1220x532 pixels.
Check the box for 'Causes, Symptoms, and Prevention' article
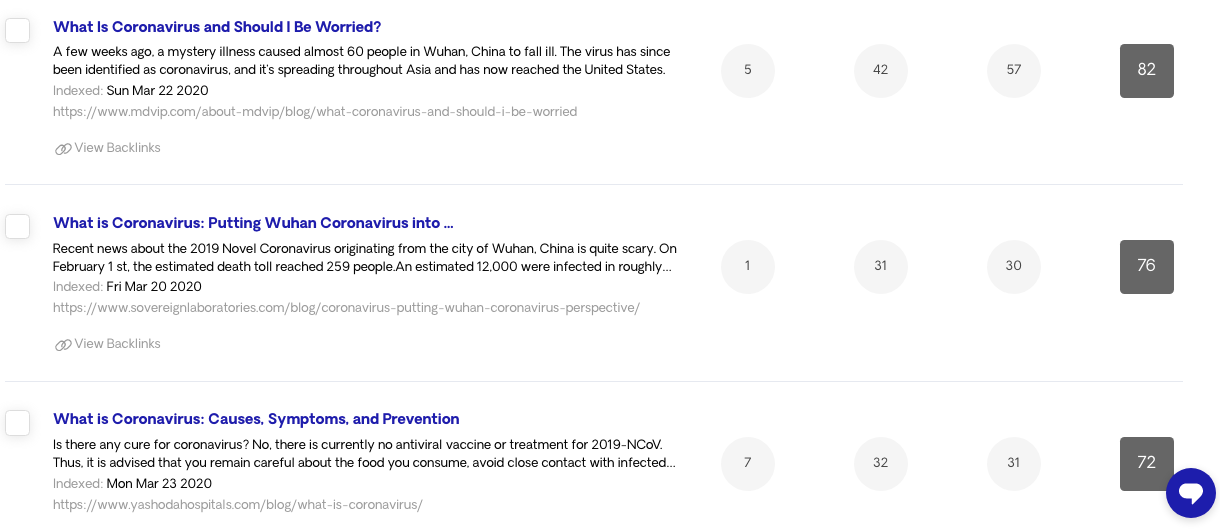17,423
